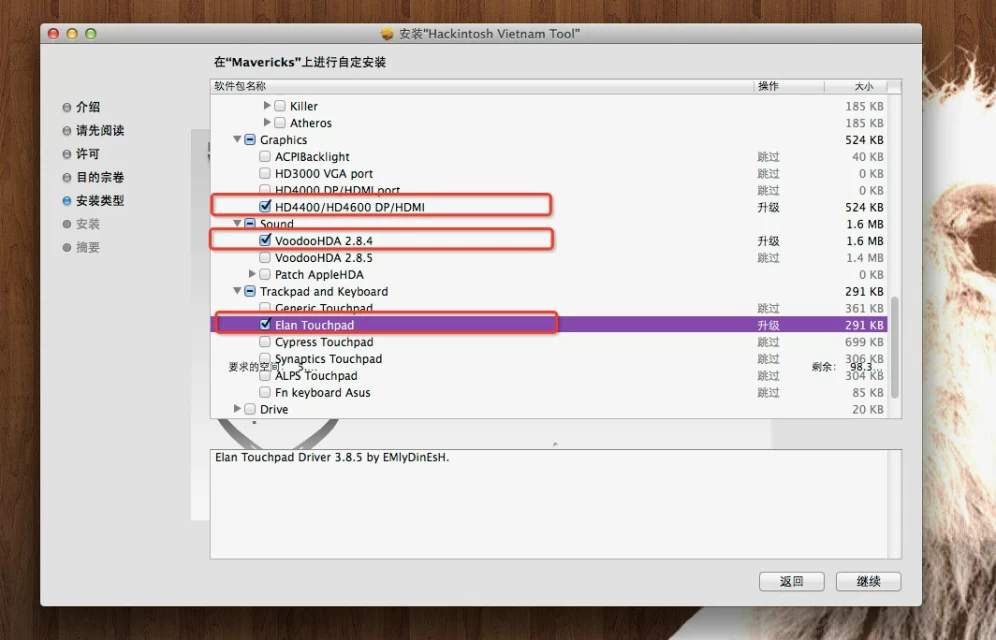996x640 pixels.
Task: Expand the Patch AppleHDA item
Action: click(252, 274)
